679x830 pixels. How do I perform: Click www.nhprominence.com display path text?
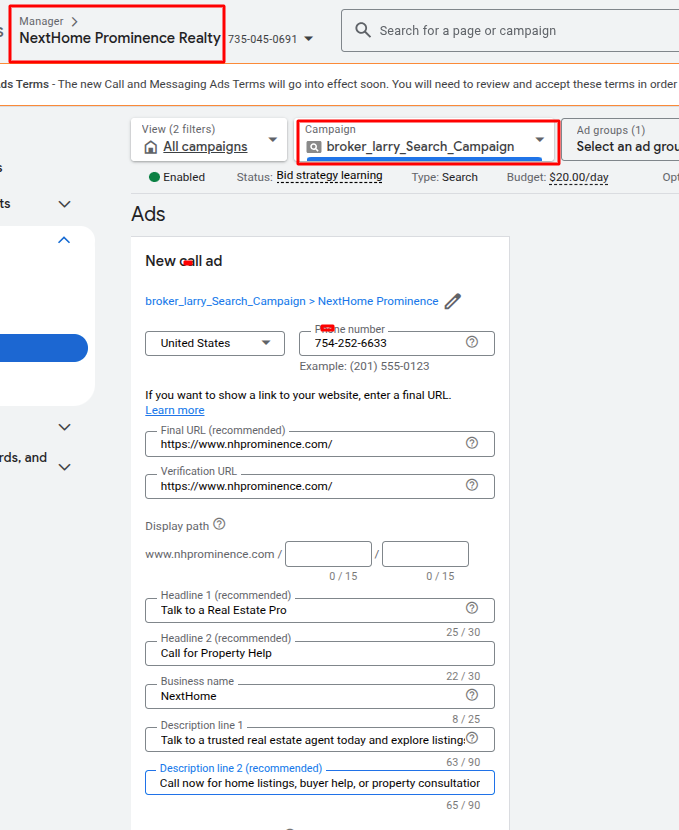tap(210, 554)
